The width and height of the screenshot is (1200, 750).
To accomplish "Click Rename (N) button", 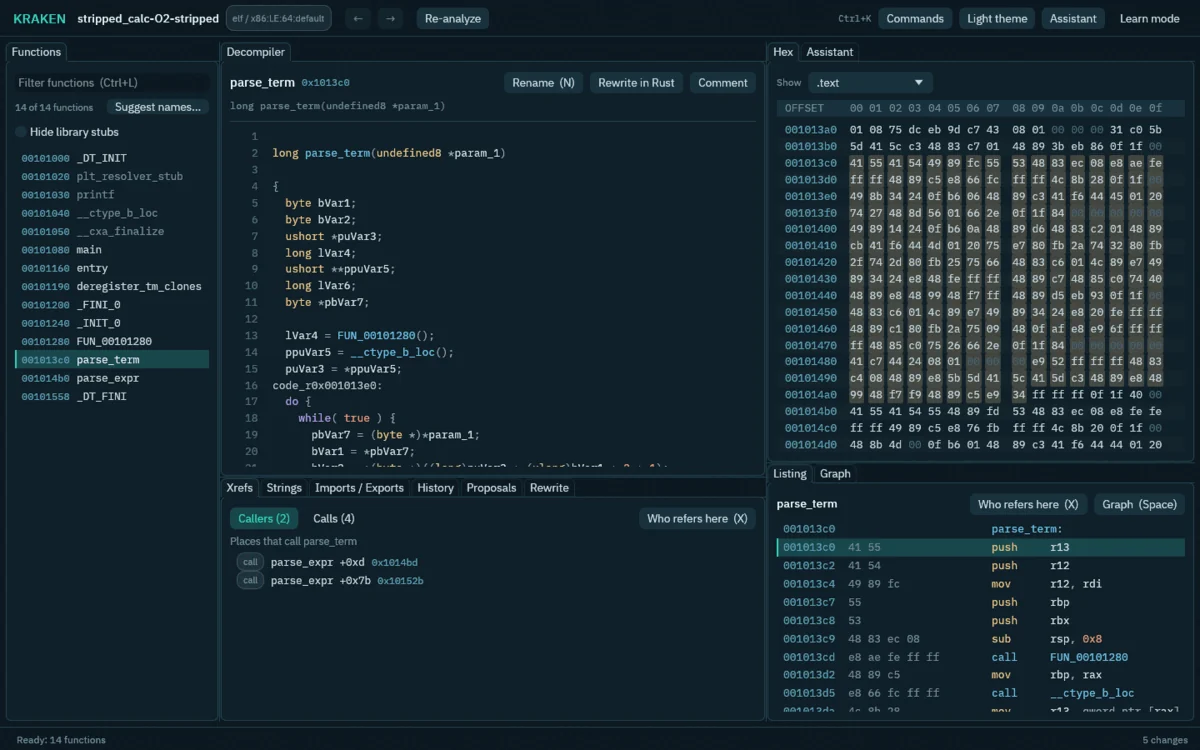I will point(543,83).
